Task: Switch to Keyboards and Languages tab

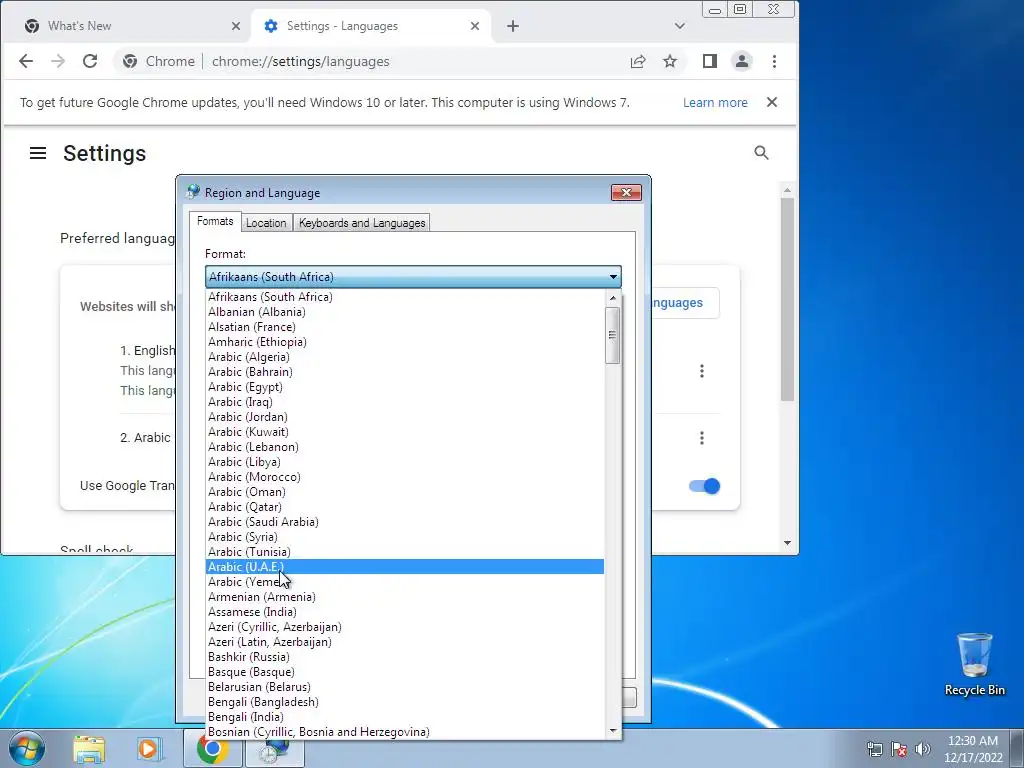Action: point(362,223)
